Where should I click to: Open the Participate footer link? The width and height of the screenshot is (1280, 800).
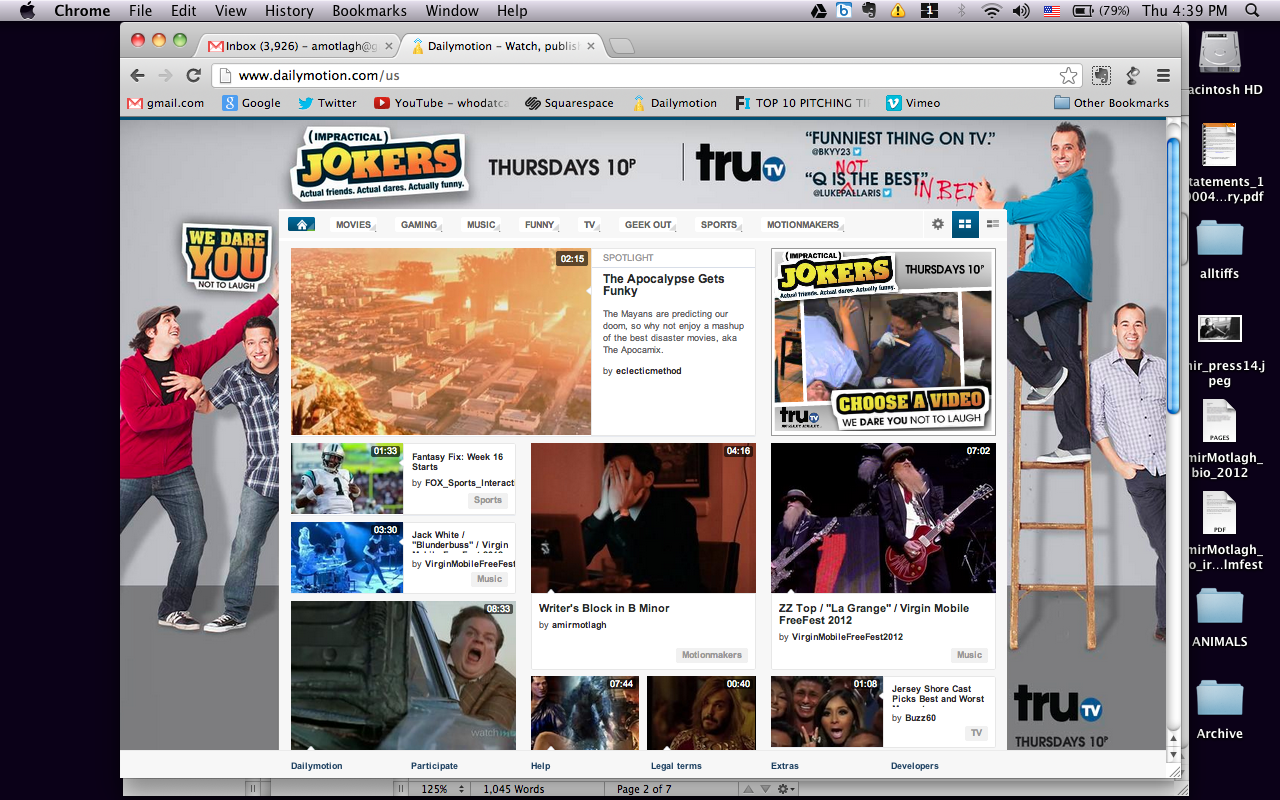tap(434, 766)
